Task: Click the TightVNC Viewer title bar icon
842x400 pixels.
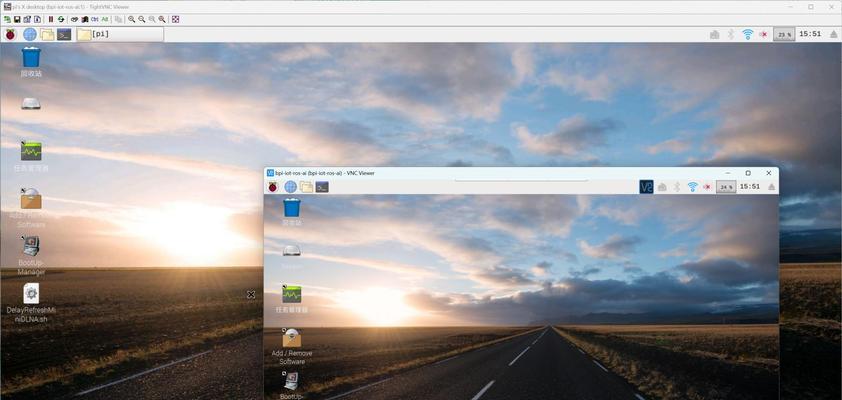Action: click(x=7, y=6)
